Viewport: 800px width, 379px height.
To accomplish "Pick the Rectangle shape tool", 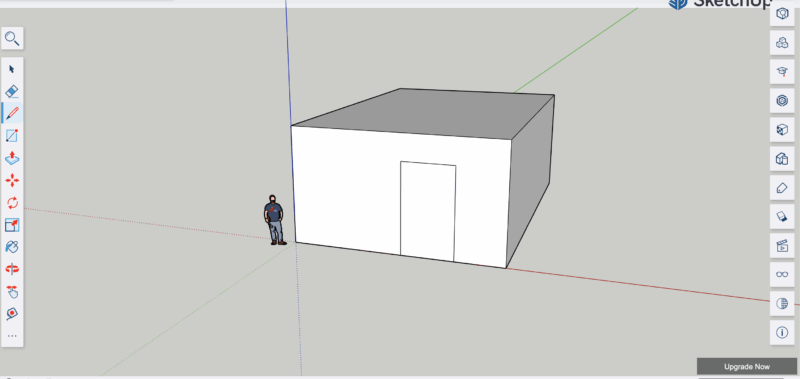I will coord(12,136).
